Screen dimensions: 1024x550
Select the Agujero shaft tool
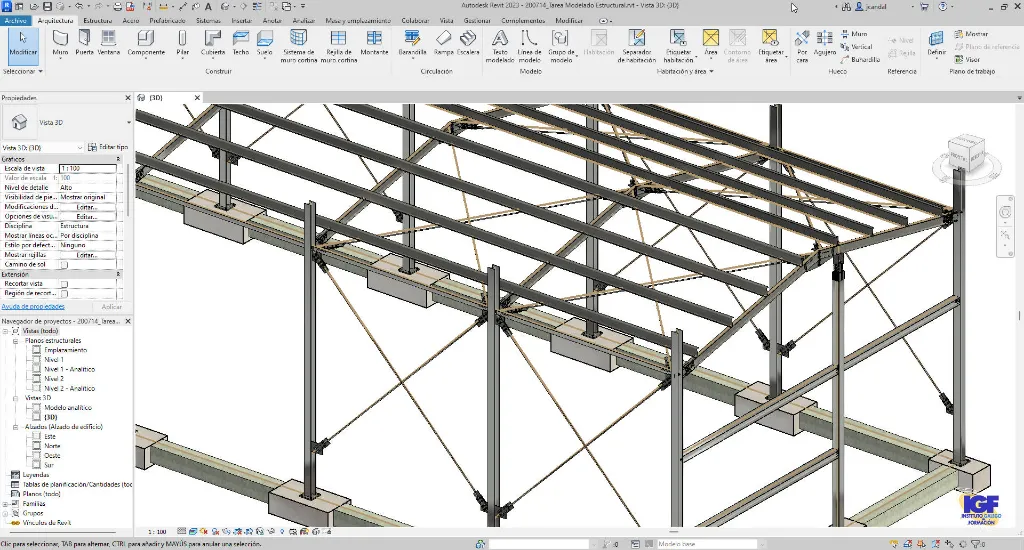(x=825, y=43)
